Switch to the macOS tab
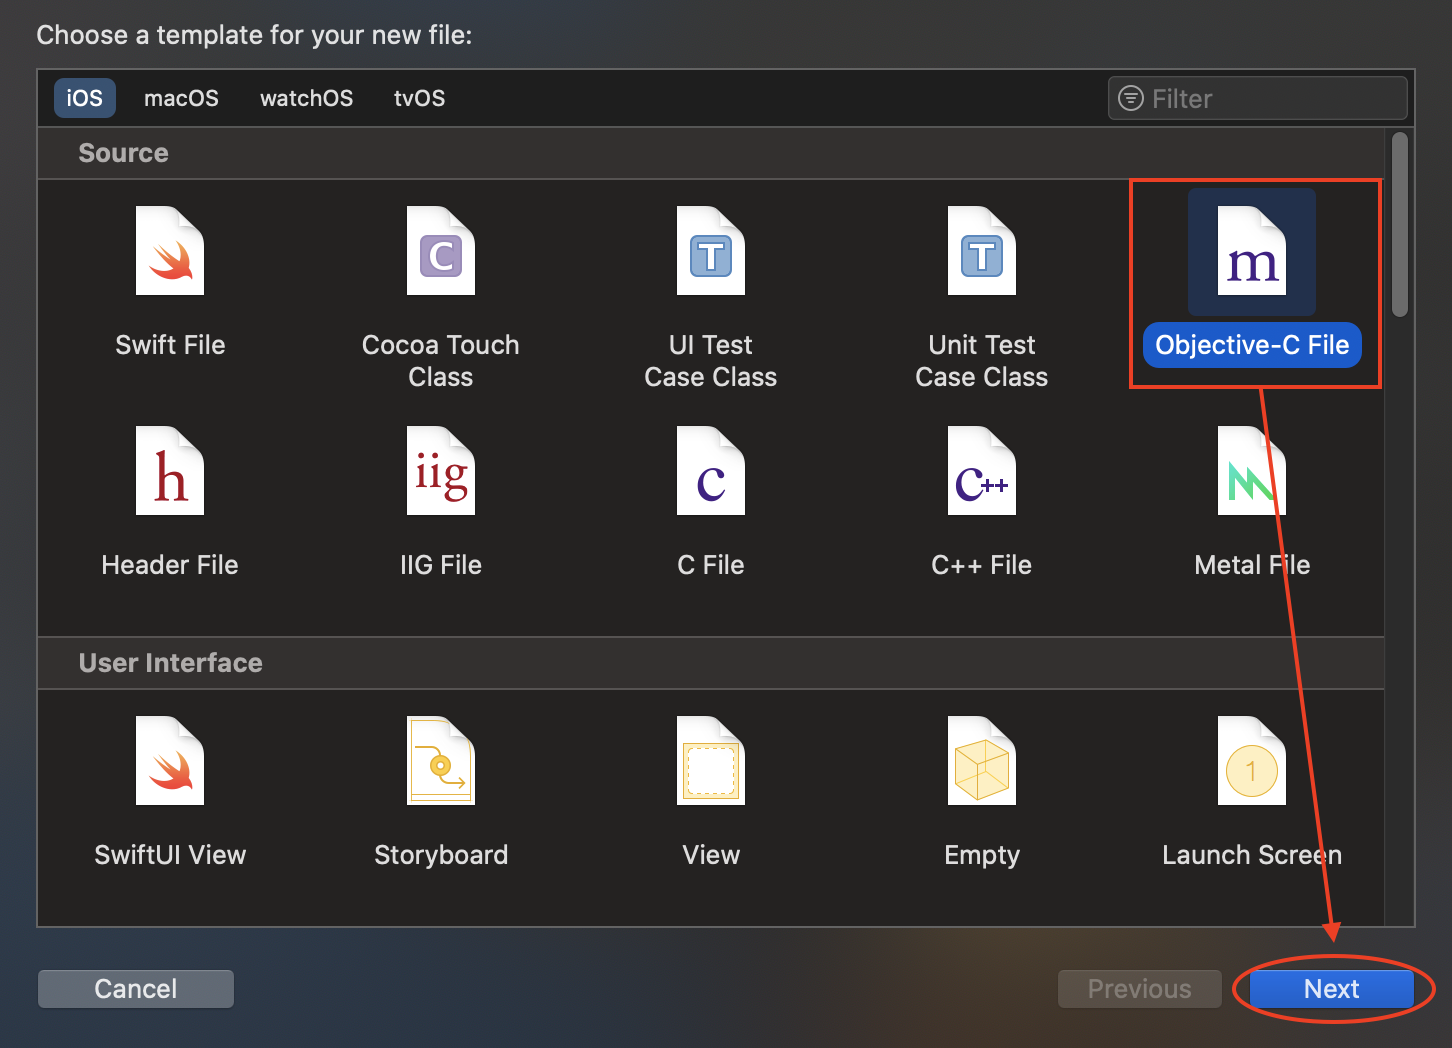Image resolution: width=1452 pixels, height=1048 pixels. coord(181,98)
